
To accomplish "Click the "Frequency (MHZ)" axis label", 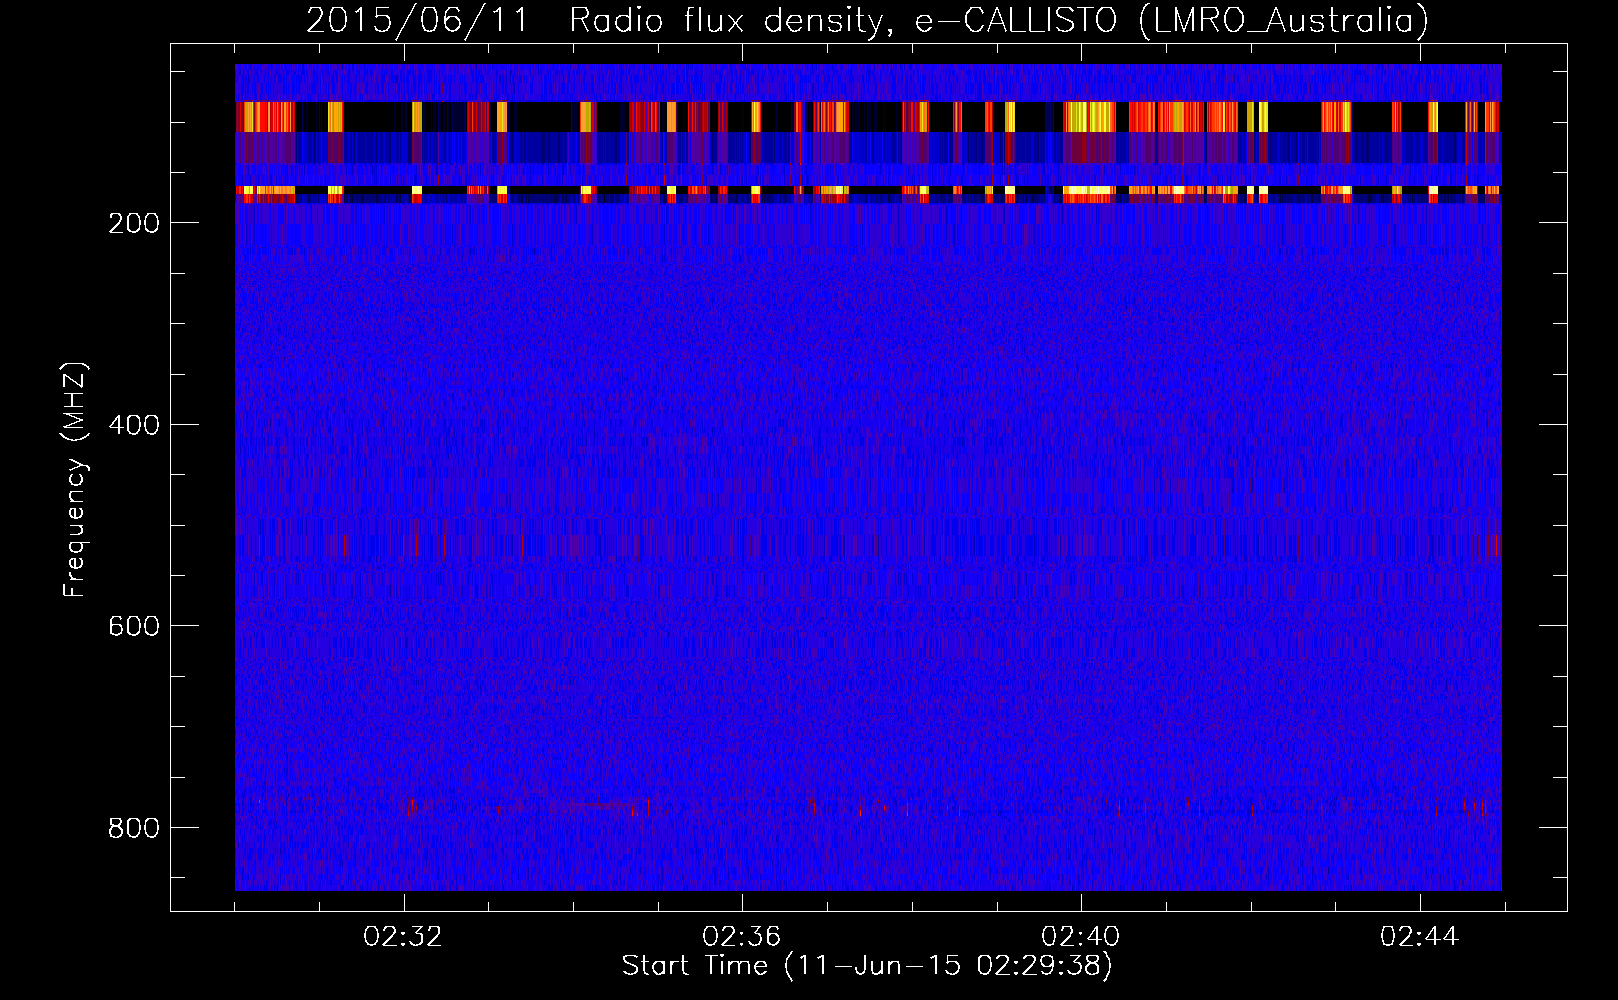I will coord(75,479).
